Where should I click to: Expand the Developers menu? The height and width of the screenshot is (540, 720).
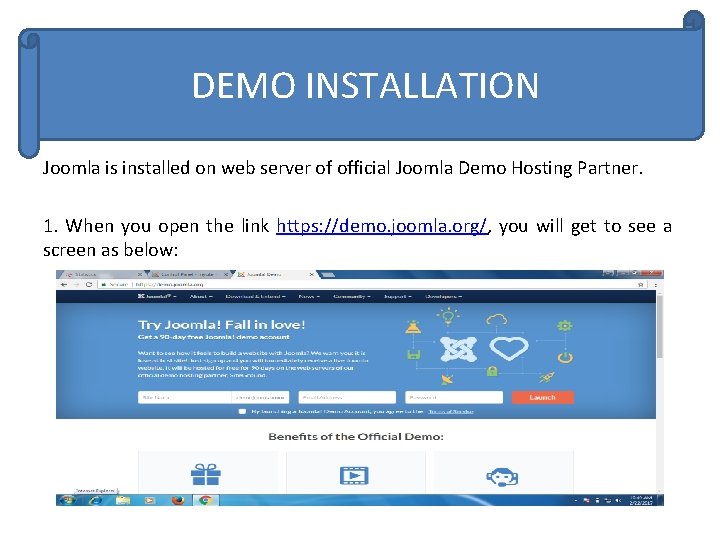click(x=443, y=297)
